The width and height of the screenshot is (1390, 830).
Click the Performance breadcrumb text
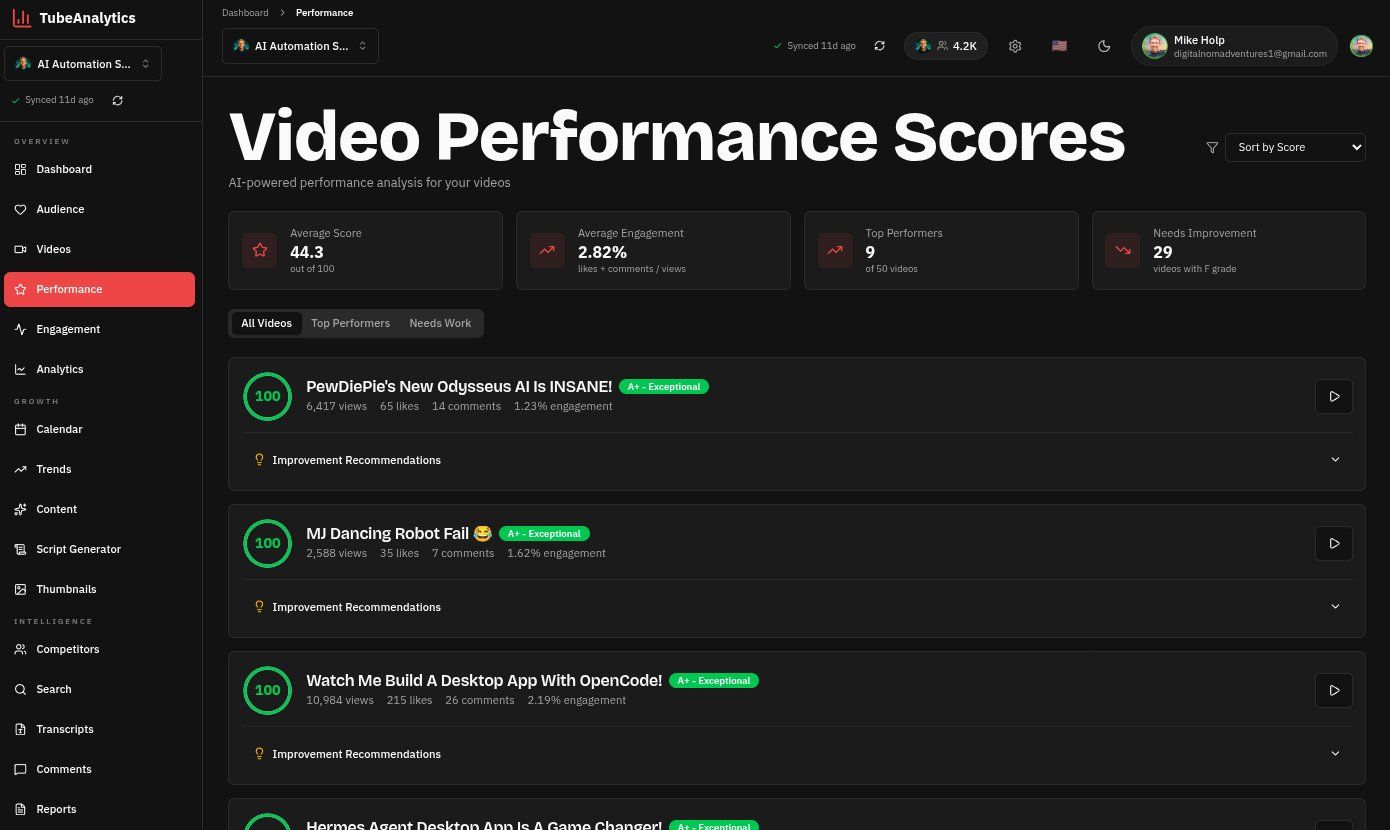pos(324,13)
